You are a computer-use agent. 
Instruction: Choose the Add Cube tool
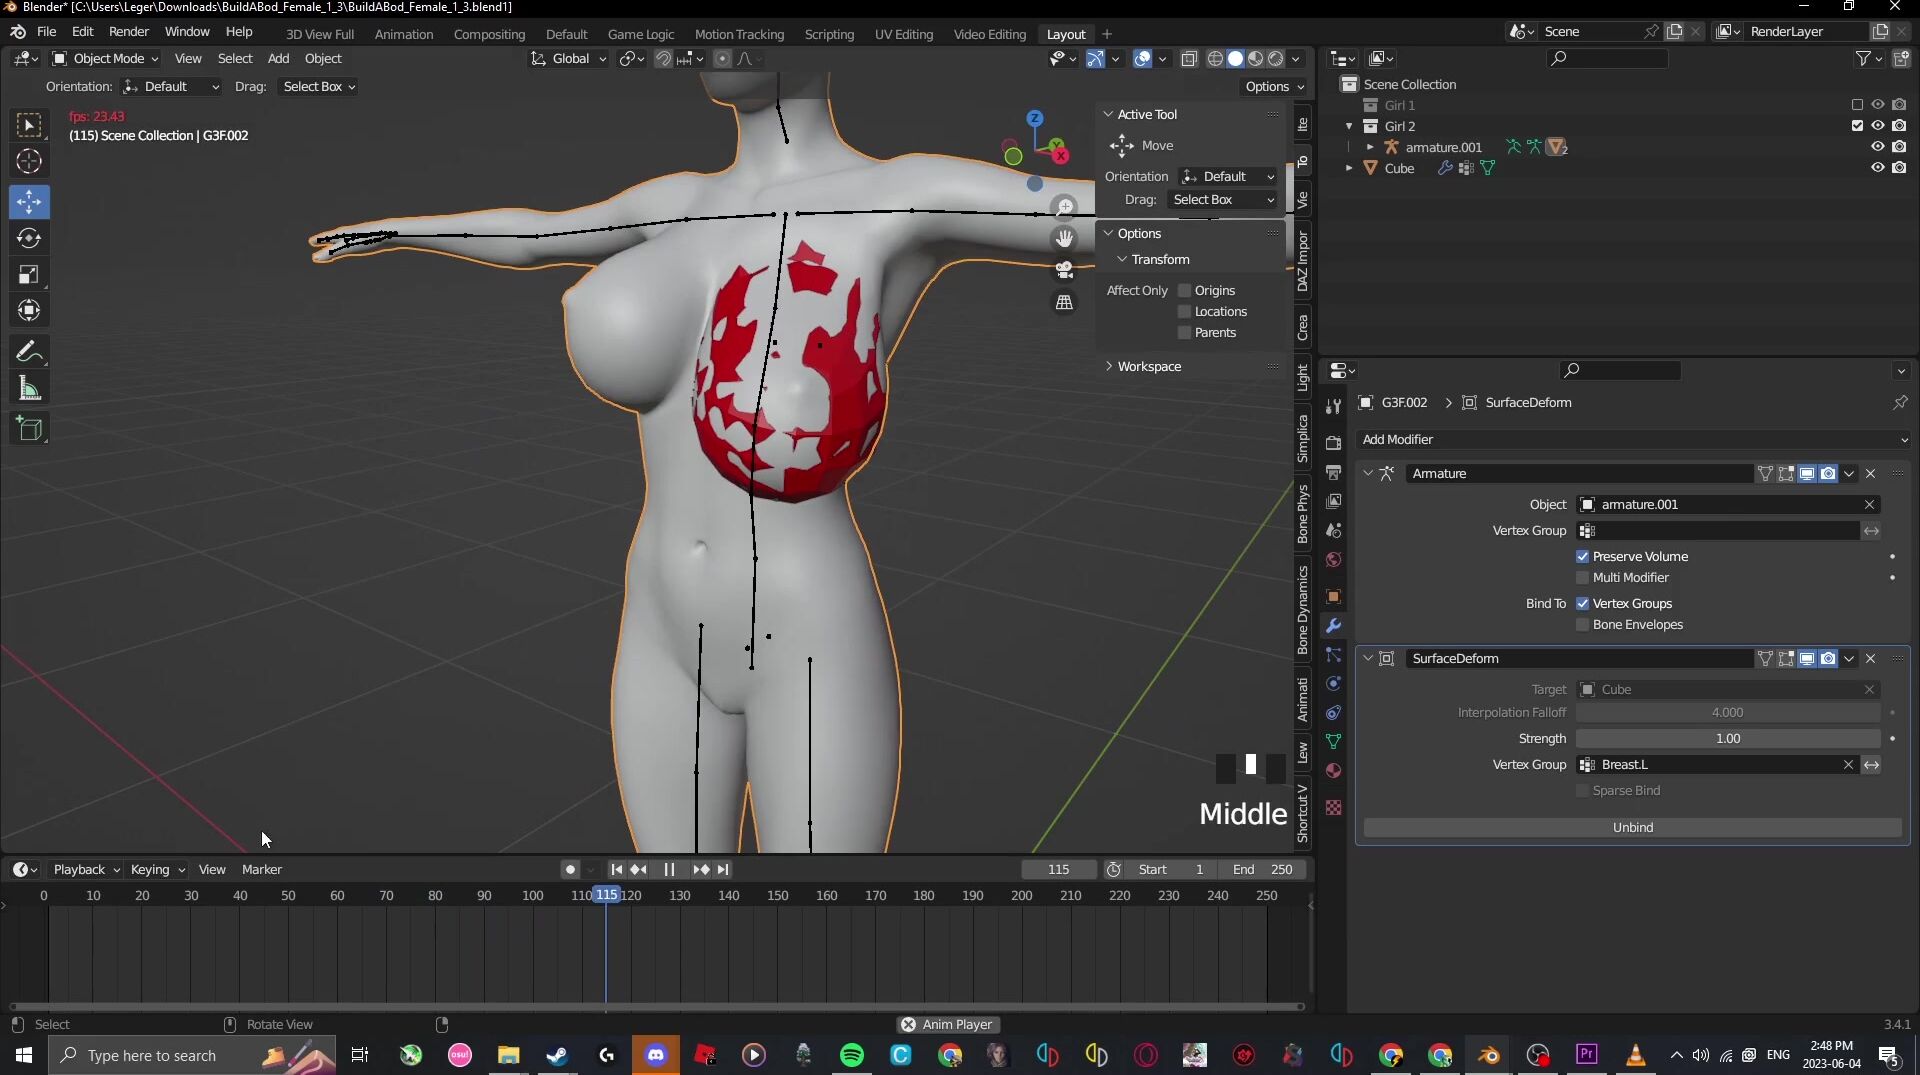(x=29, y=429)
